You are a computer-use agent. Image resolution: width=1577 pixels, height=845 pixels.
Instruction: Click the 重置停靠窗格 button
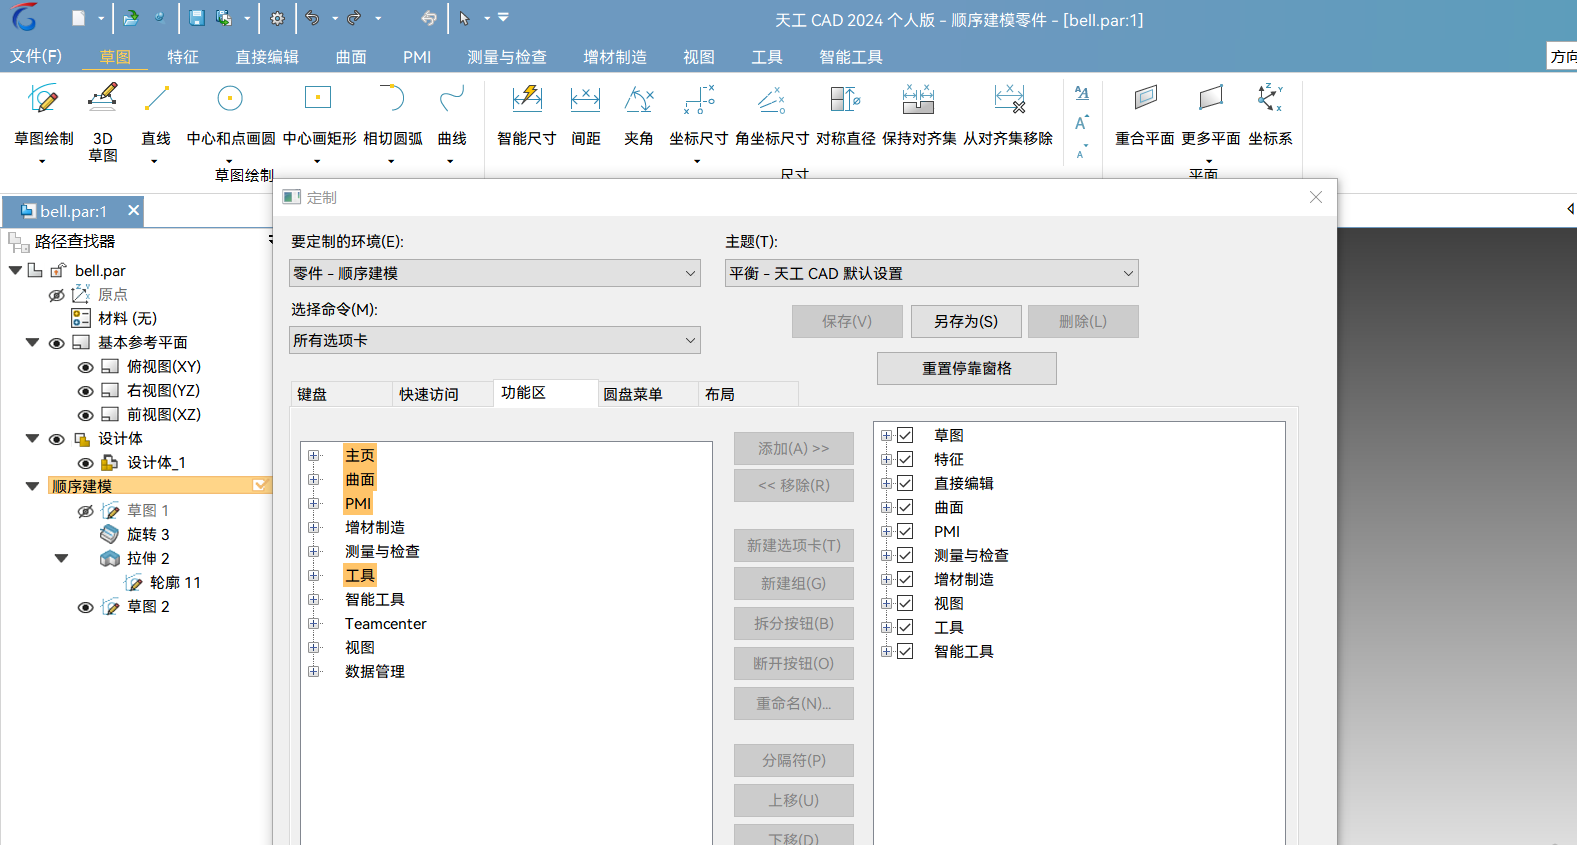(967, 368)
